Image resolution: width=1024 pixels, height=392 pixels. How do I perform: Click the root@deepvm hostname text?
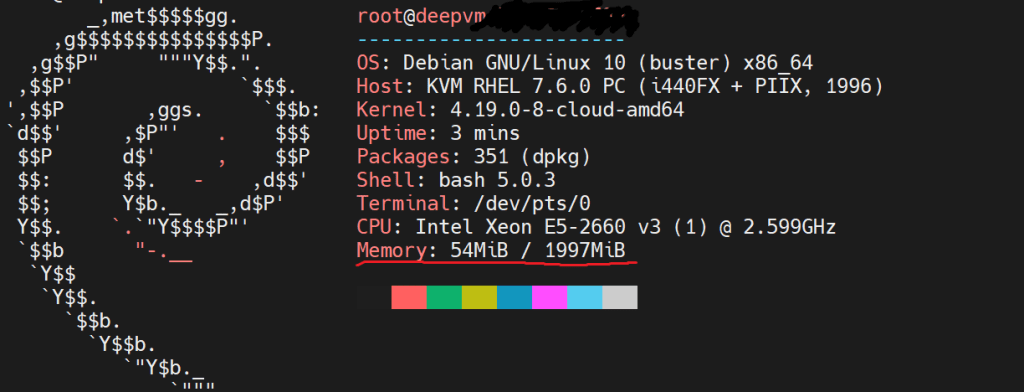coord(421,17)
